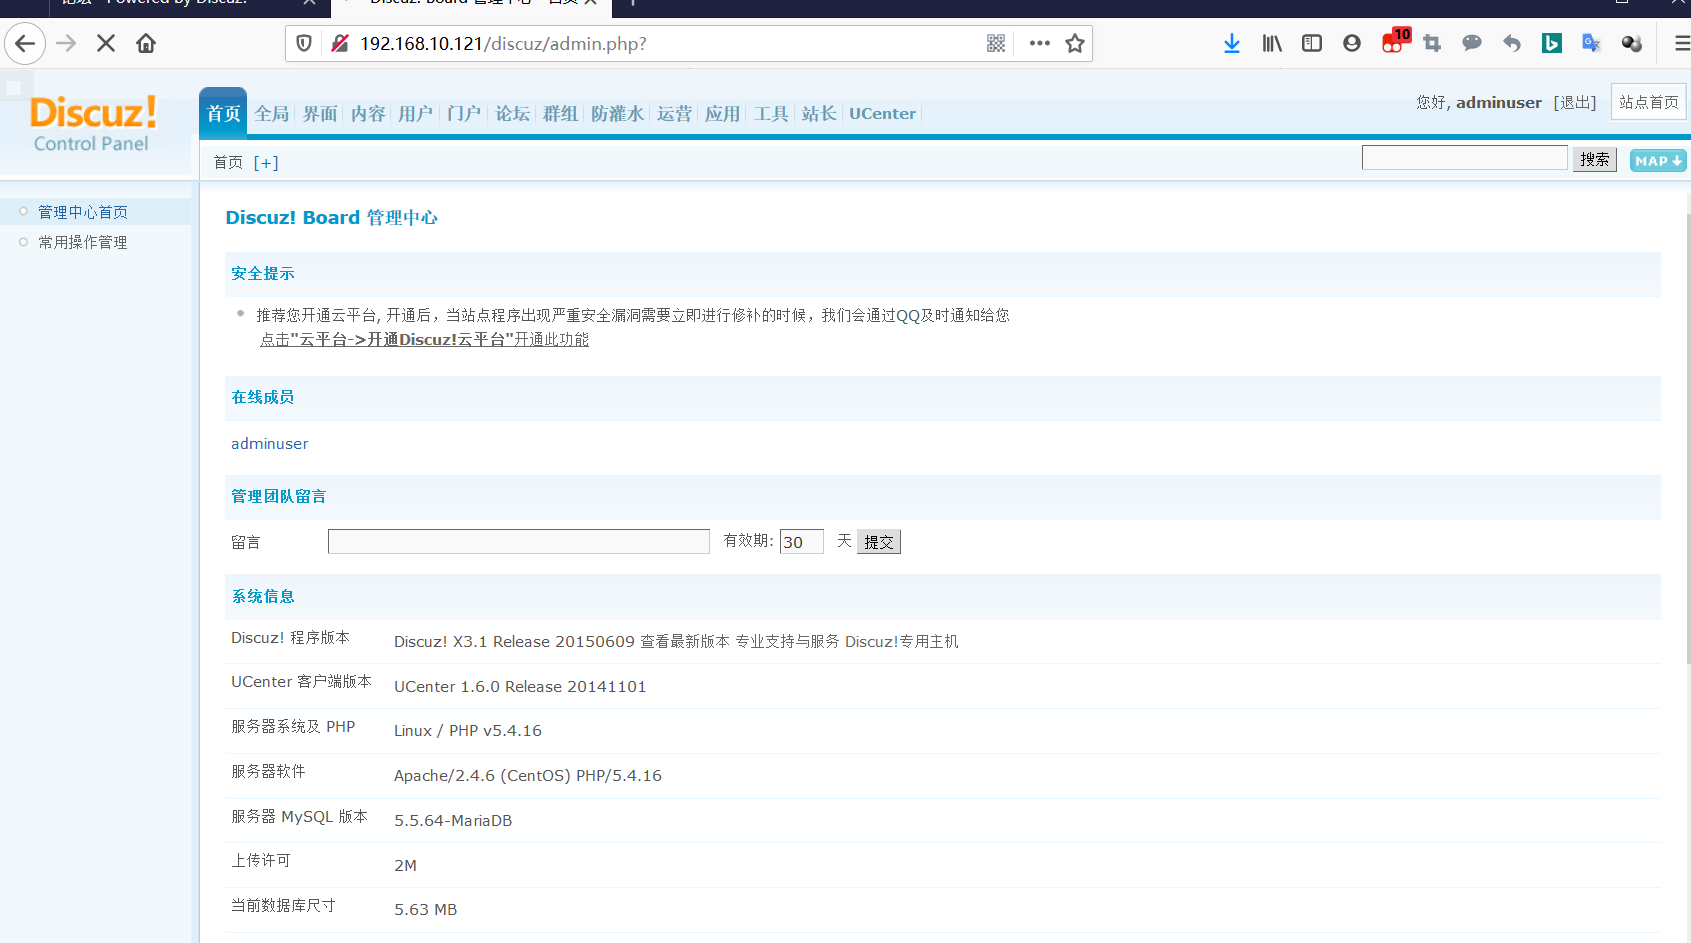1691x943 pixels.
Task: Click the 提交 submit button
Action: coord(879,542)
